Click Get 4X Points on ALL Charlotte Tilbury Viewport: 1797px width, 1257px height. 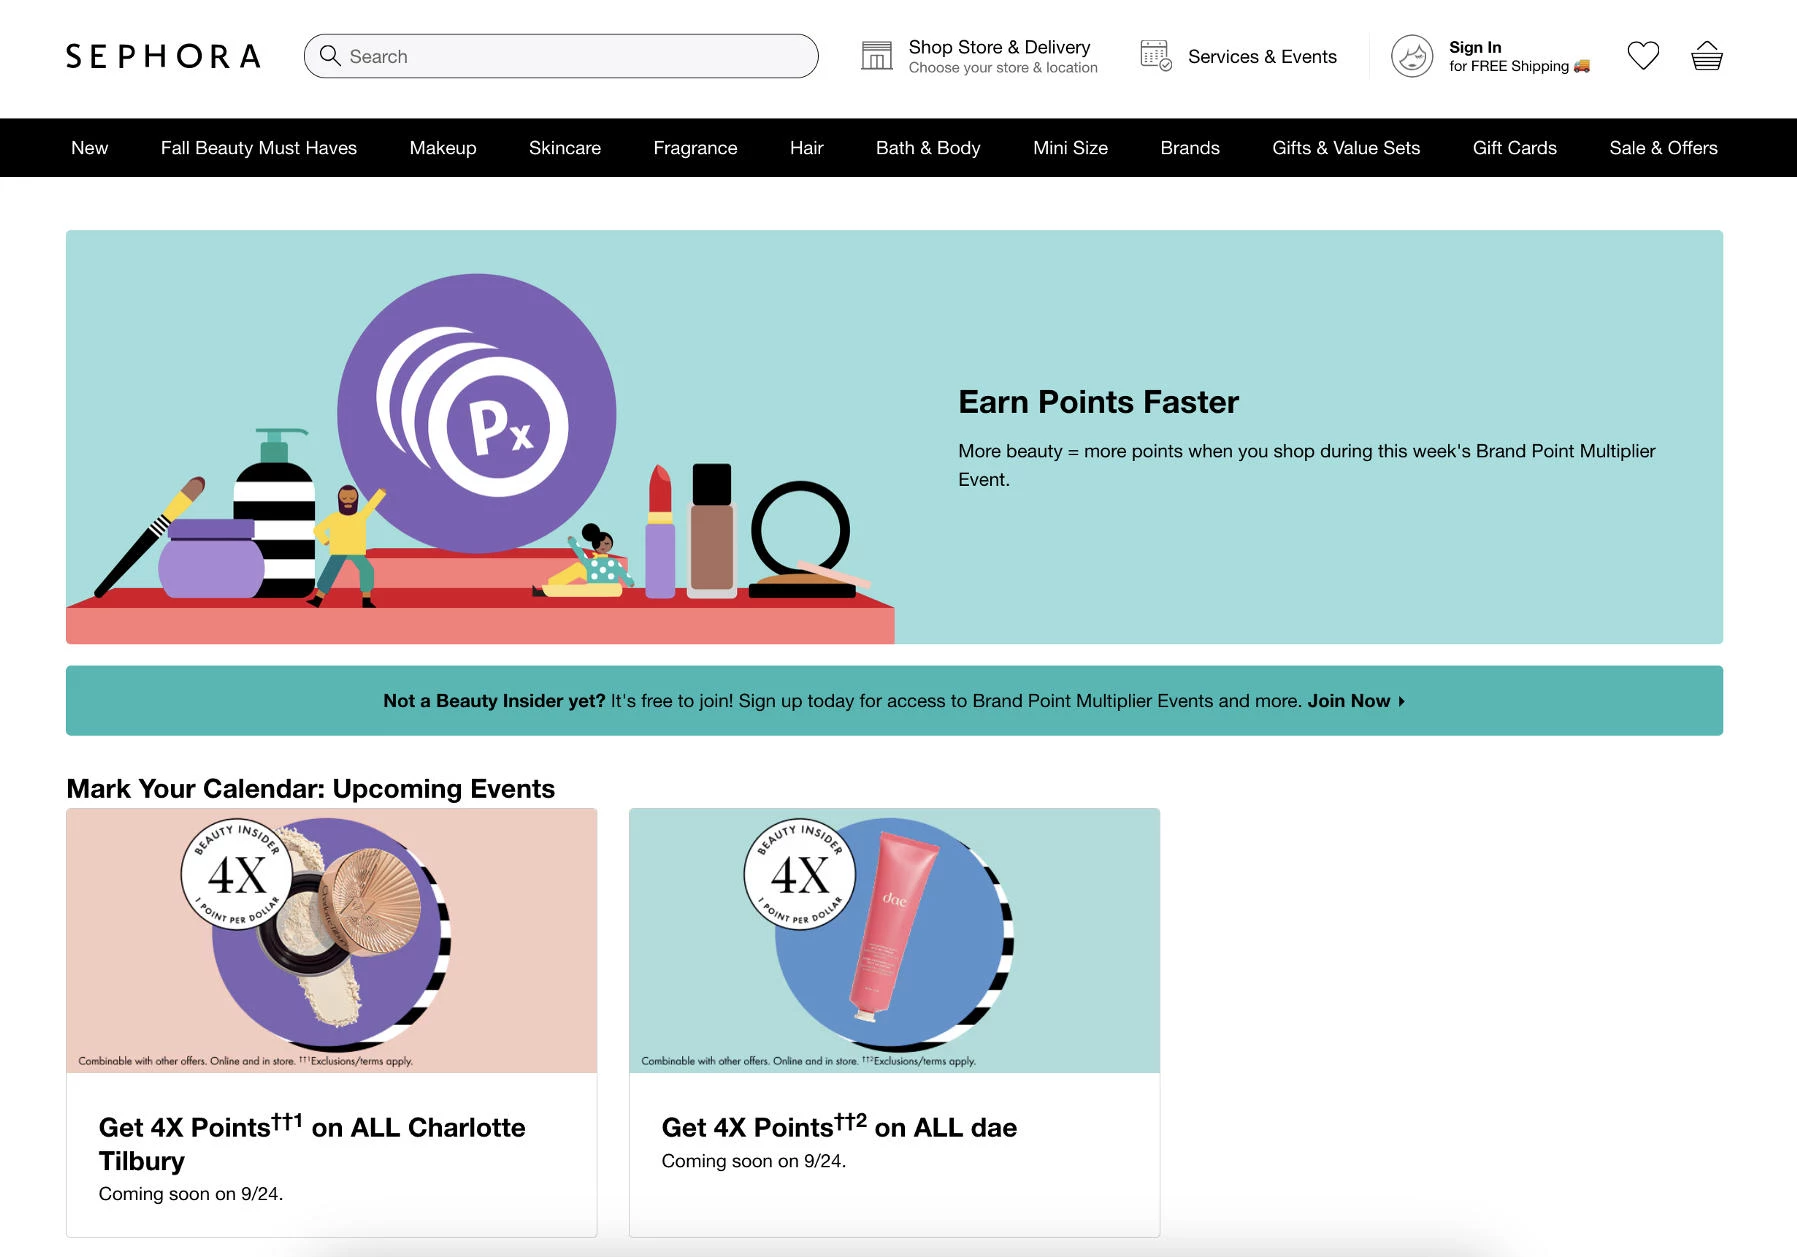pos(312,1143)
